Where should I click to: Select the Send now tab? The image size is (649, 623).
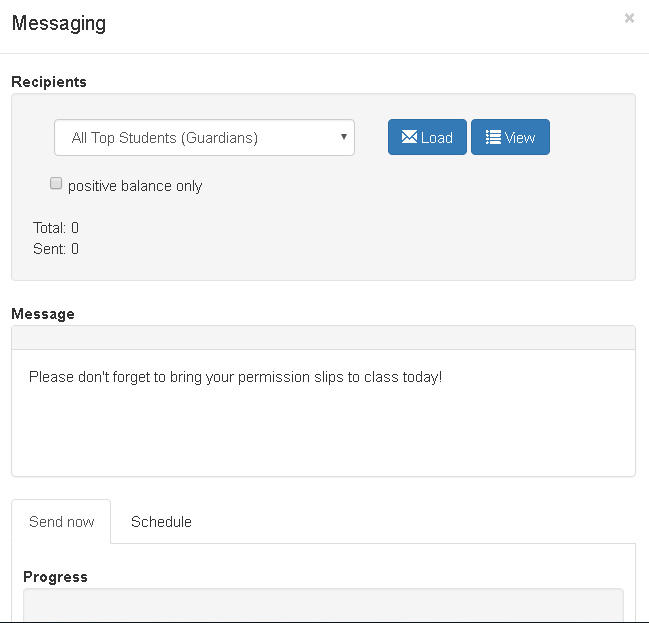(61, 522)
